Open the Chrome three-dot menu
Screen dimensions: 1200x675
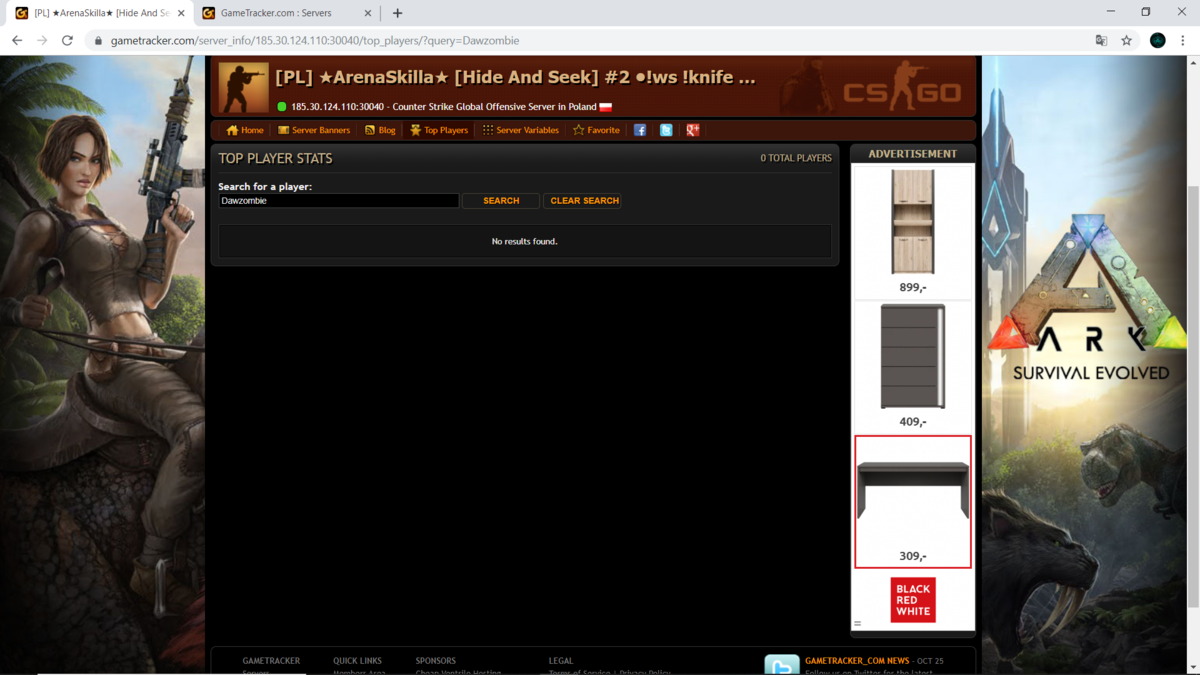1183,41
